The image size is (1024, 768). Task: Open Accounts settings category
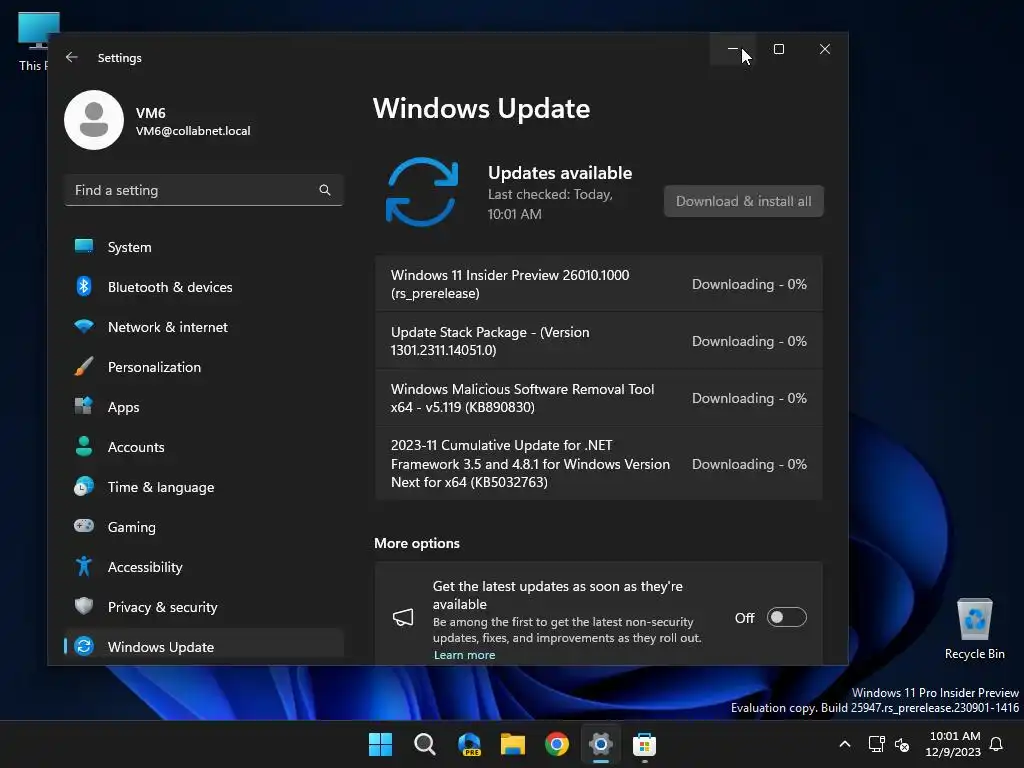pyautogui.click(x=204, y=447)
